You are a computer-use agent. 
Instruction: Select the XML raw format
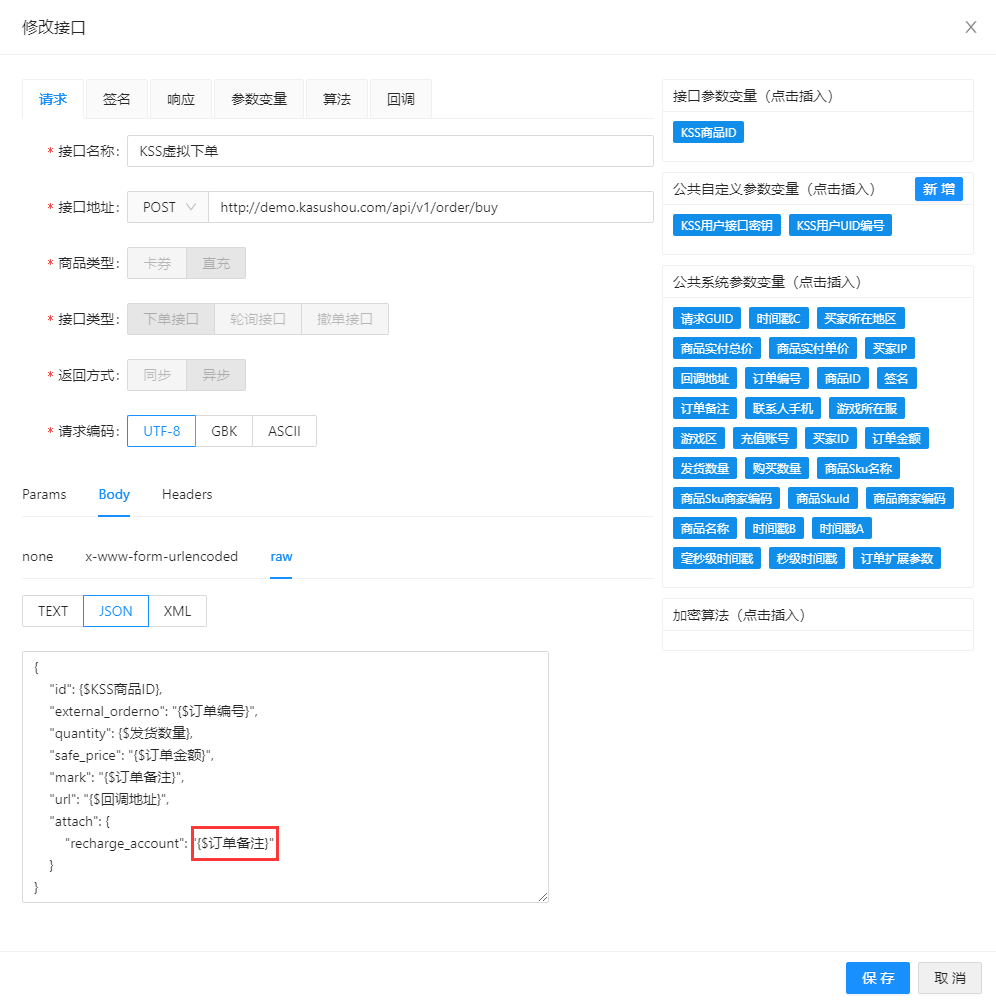tap(177, 611)
